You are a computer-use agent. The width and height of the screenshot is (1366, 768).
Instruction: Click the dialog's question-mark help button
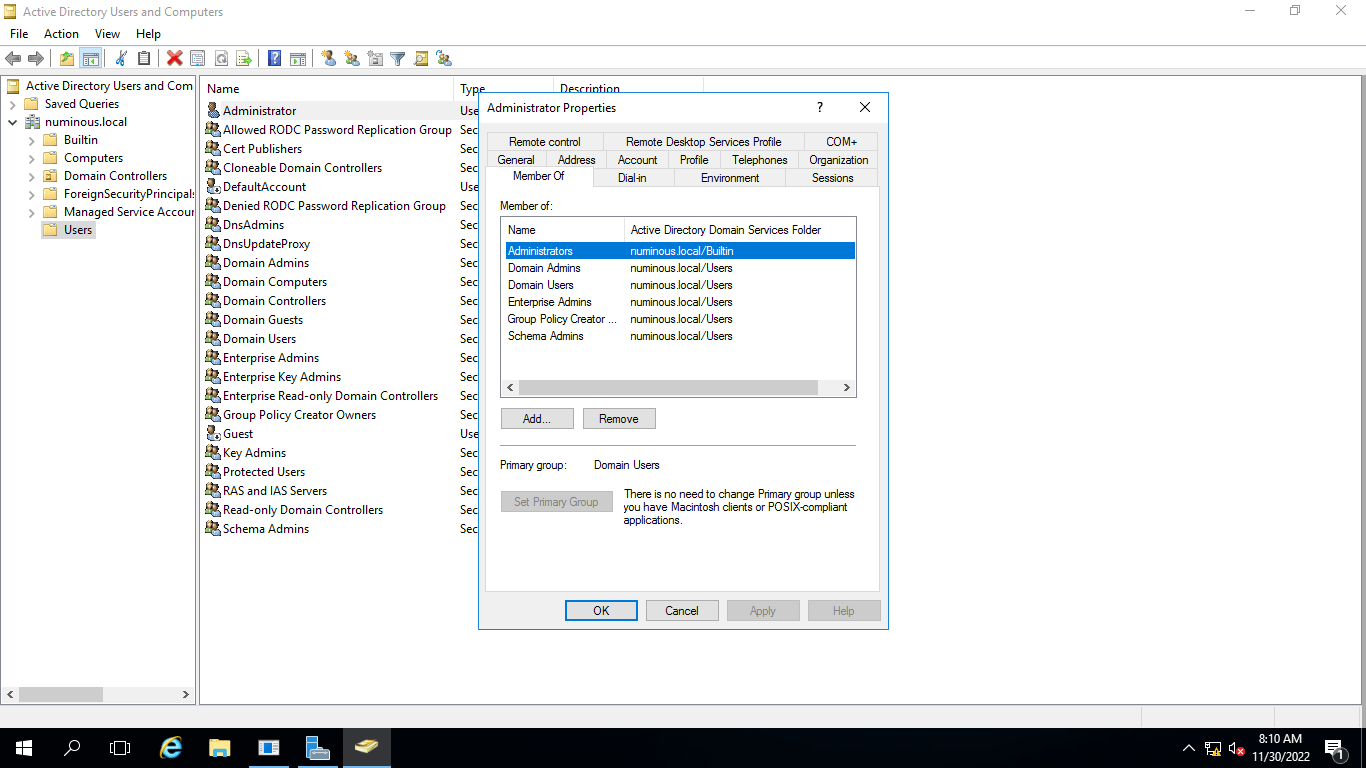820,108
